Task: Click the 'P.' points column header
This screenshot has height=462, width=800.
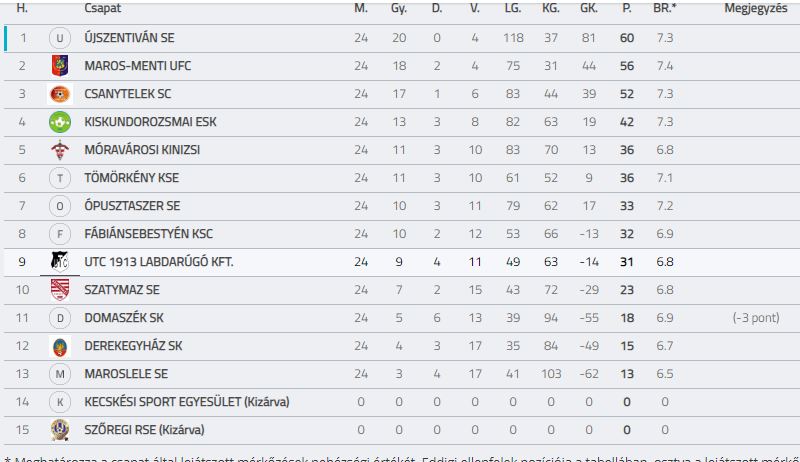Action: point(627,8)
